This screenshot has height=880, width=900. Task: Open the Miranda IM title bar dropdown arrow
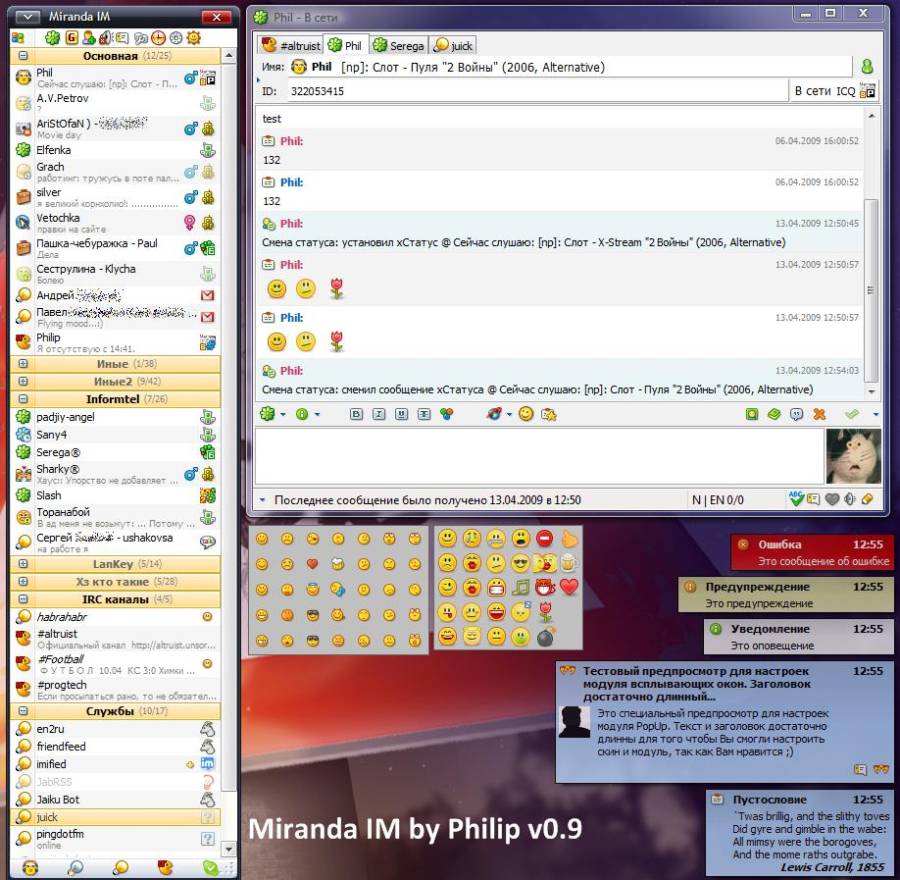pos(28,17)
